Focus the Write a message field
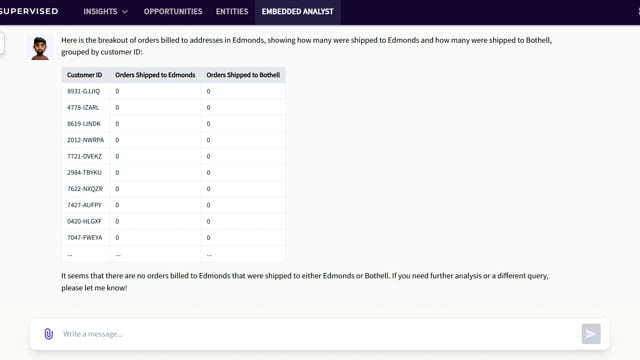The width and height of the screenshot is (640, 360). point(320,334)
